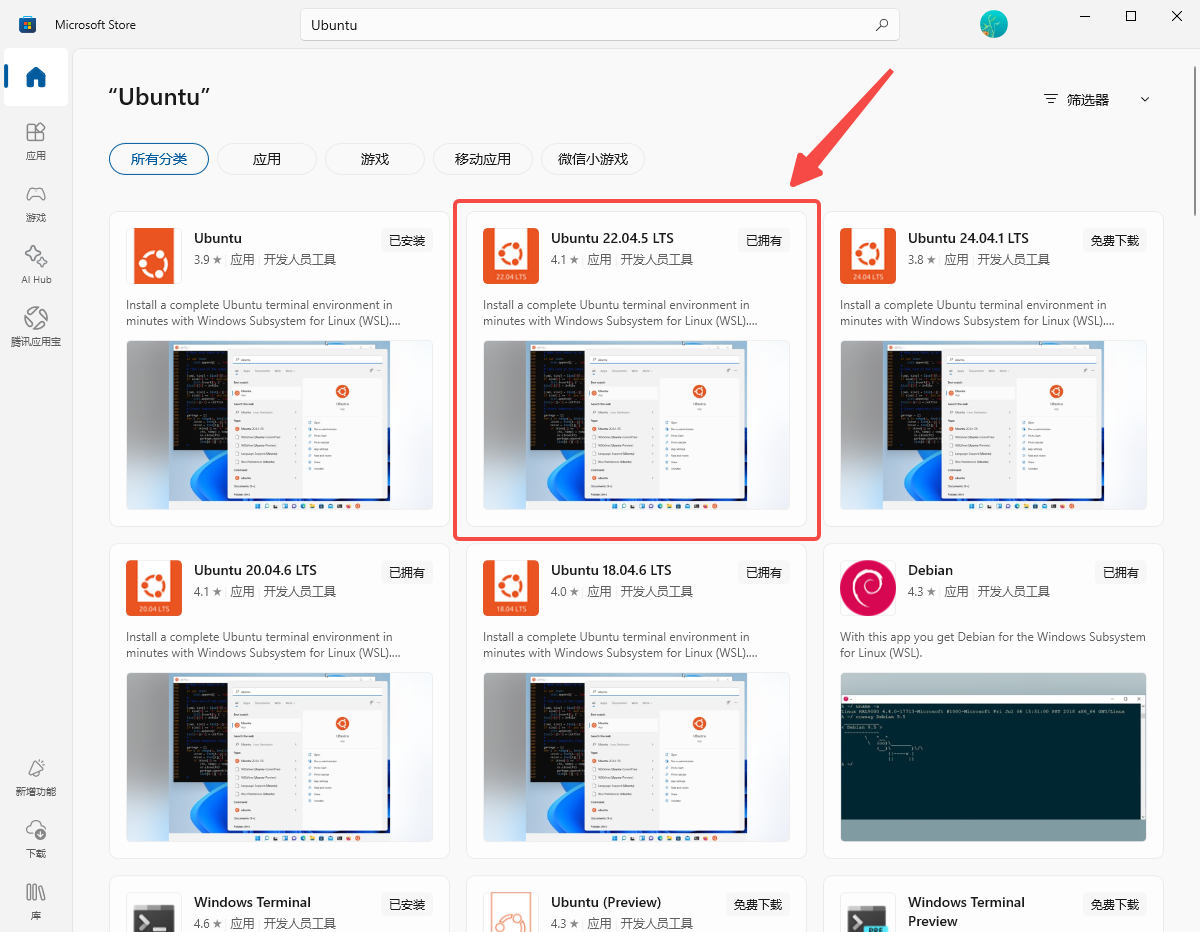Open Ubuntu 20.04.6 LTS screenshot thumbnail
The height and width of the screenshot is (932, 1200).
click(x=279, y=757)
